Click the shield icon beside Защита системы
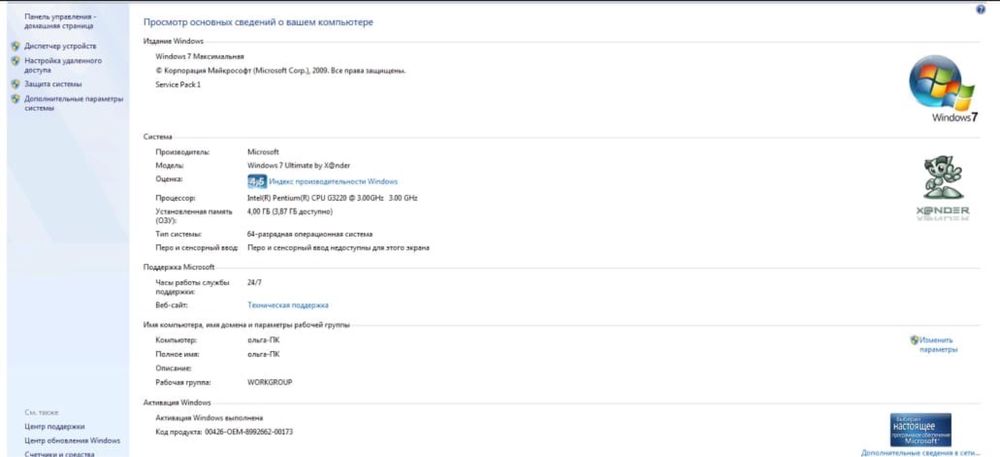1000x457 pixels. (x=15, y=83)
